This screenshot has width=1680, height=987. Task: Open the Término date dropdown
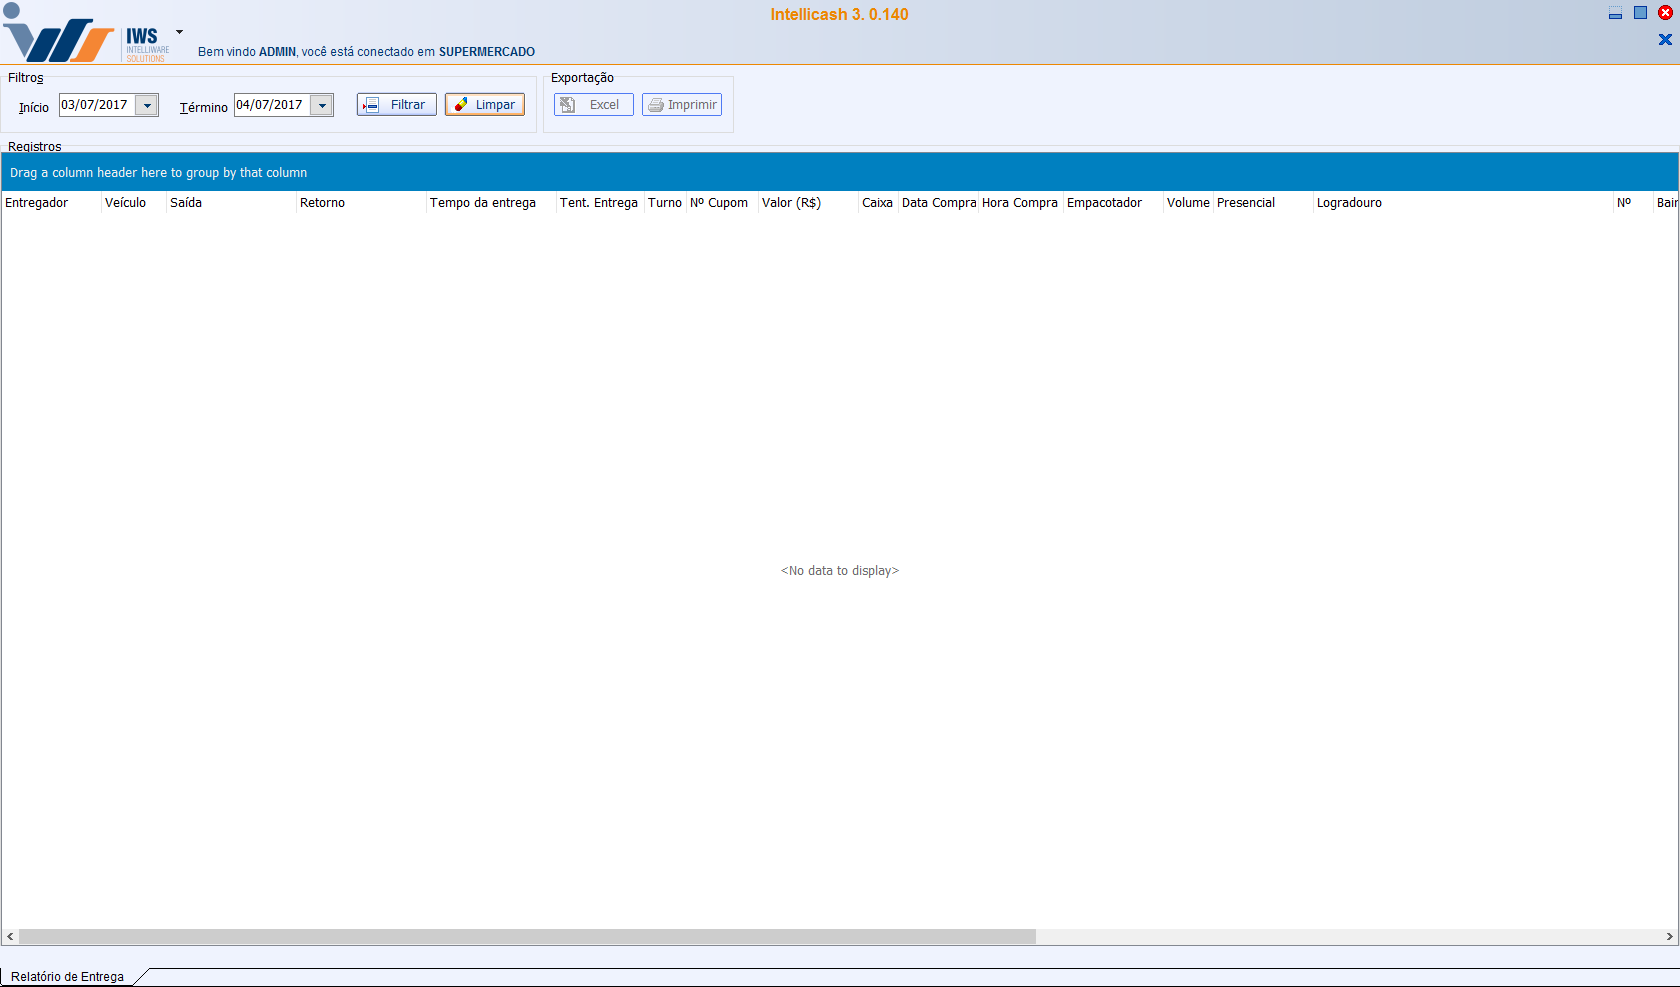tap(322, 105)
